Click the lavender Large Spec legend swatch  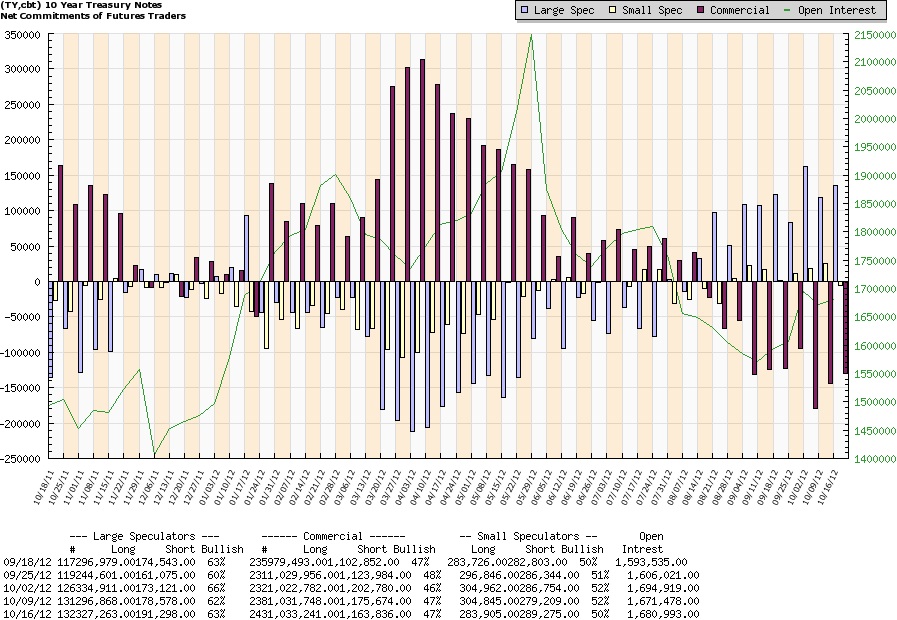point(525,10)
